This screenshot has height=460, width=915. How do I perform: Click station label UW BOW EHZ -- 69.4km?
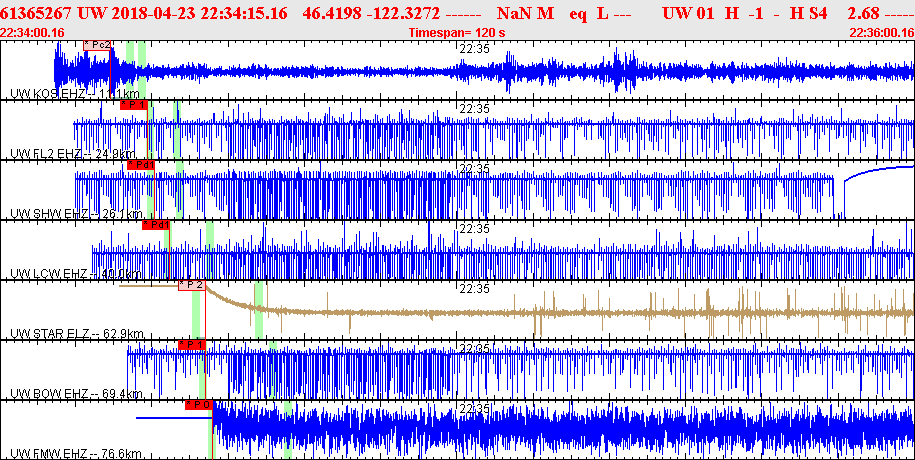click(x=76, y=394)
